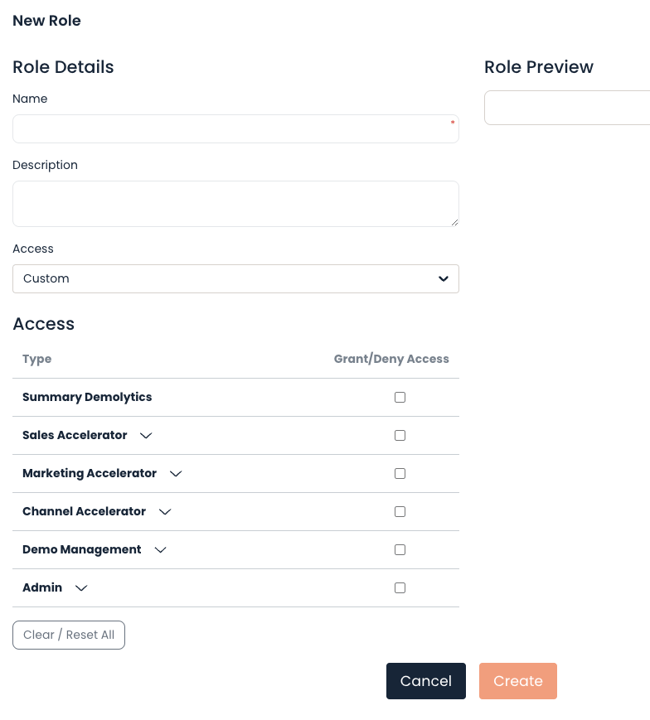Grant access for Demo Management checkbox
Screen dimensions: 650x720
[400, 550]
